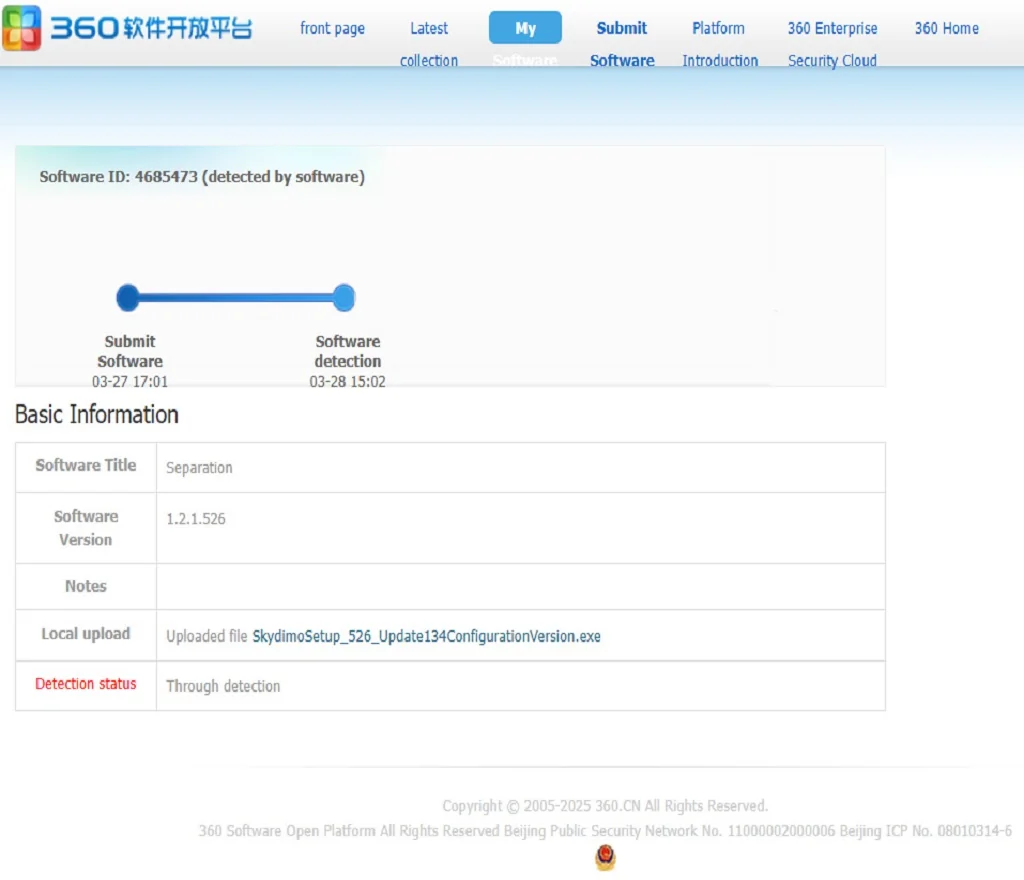
Task: Go to 360 Home
Action: coord(945,28)
